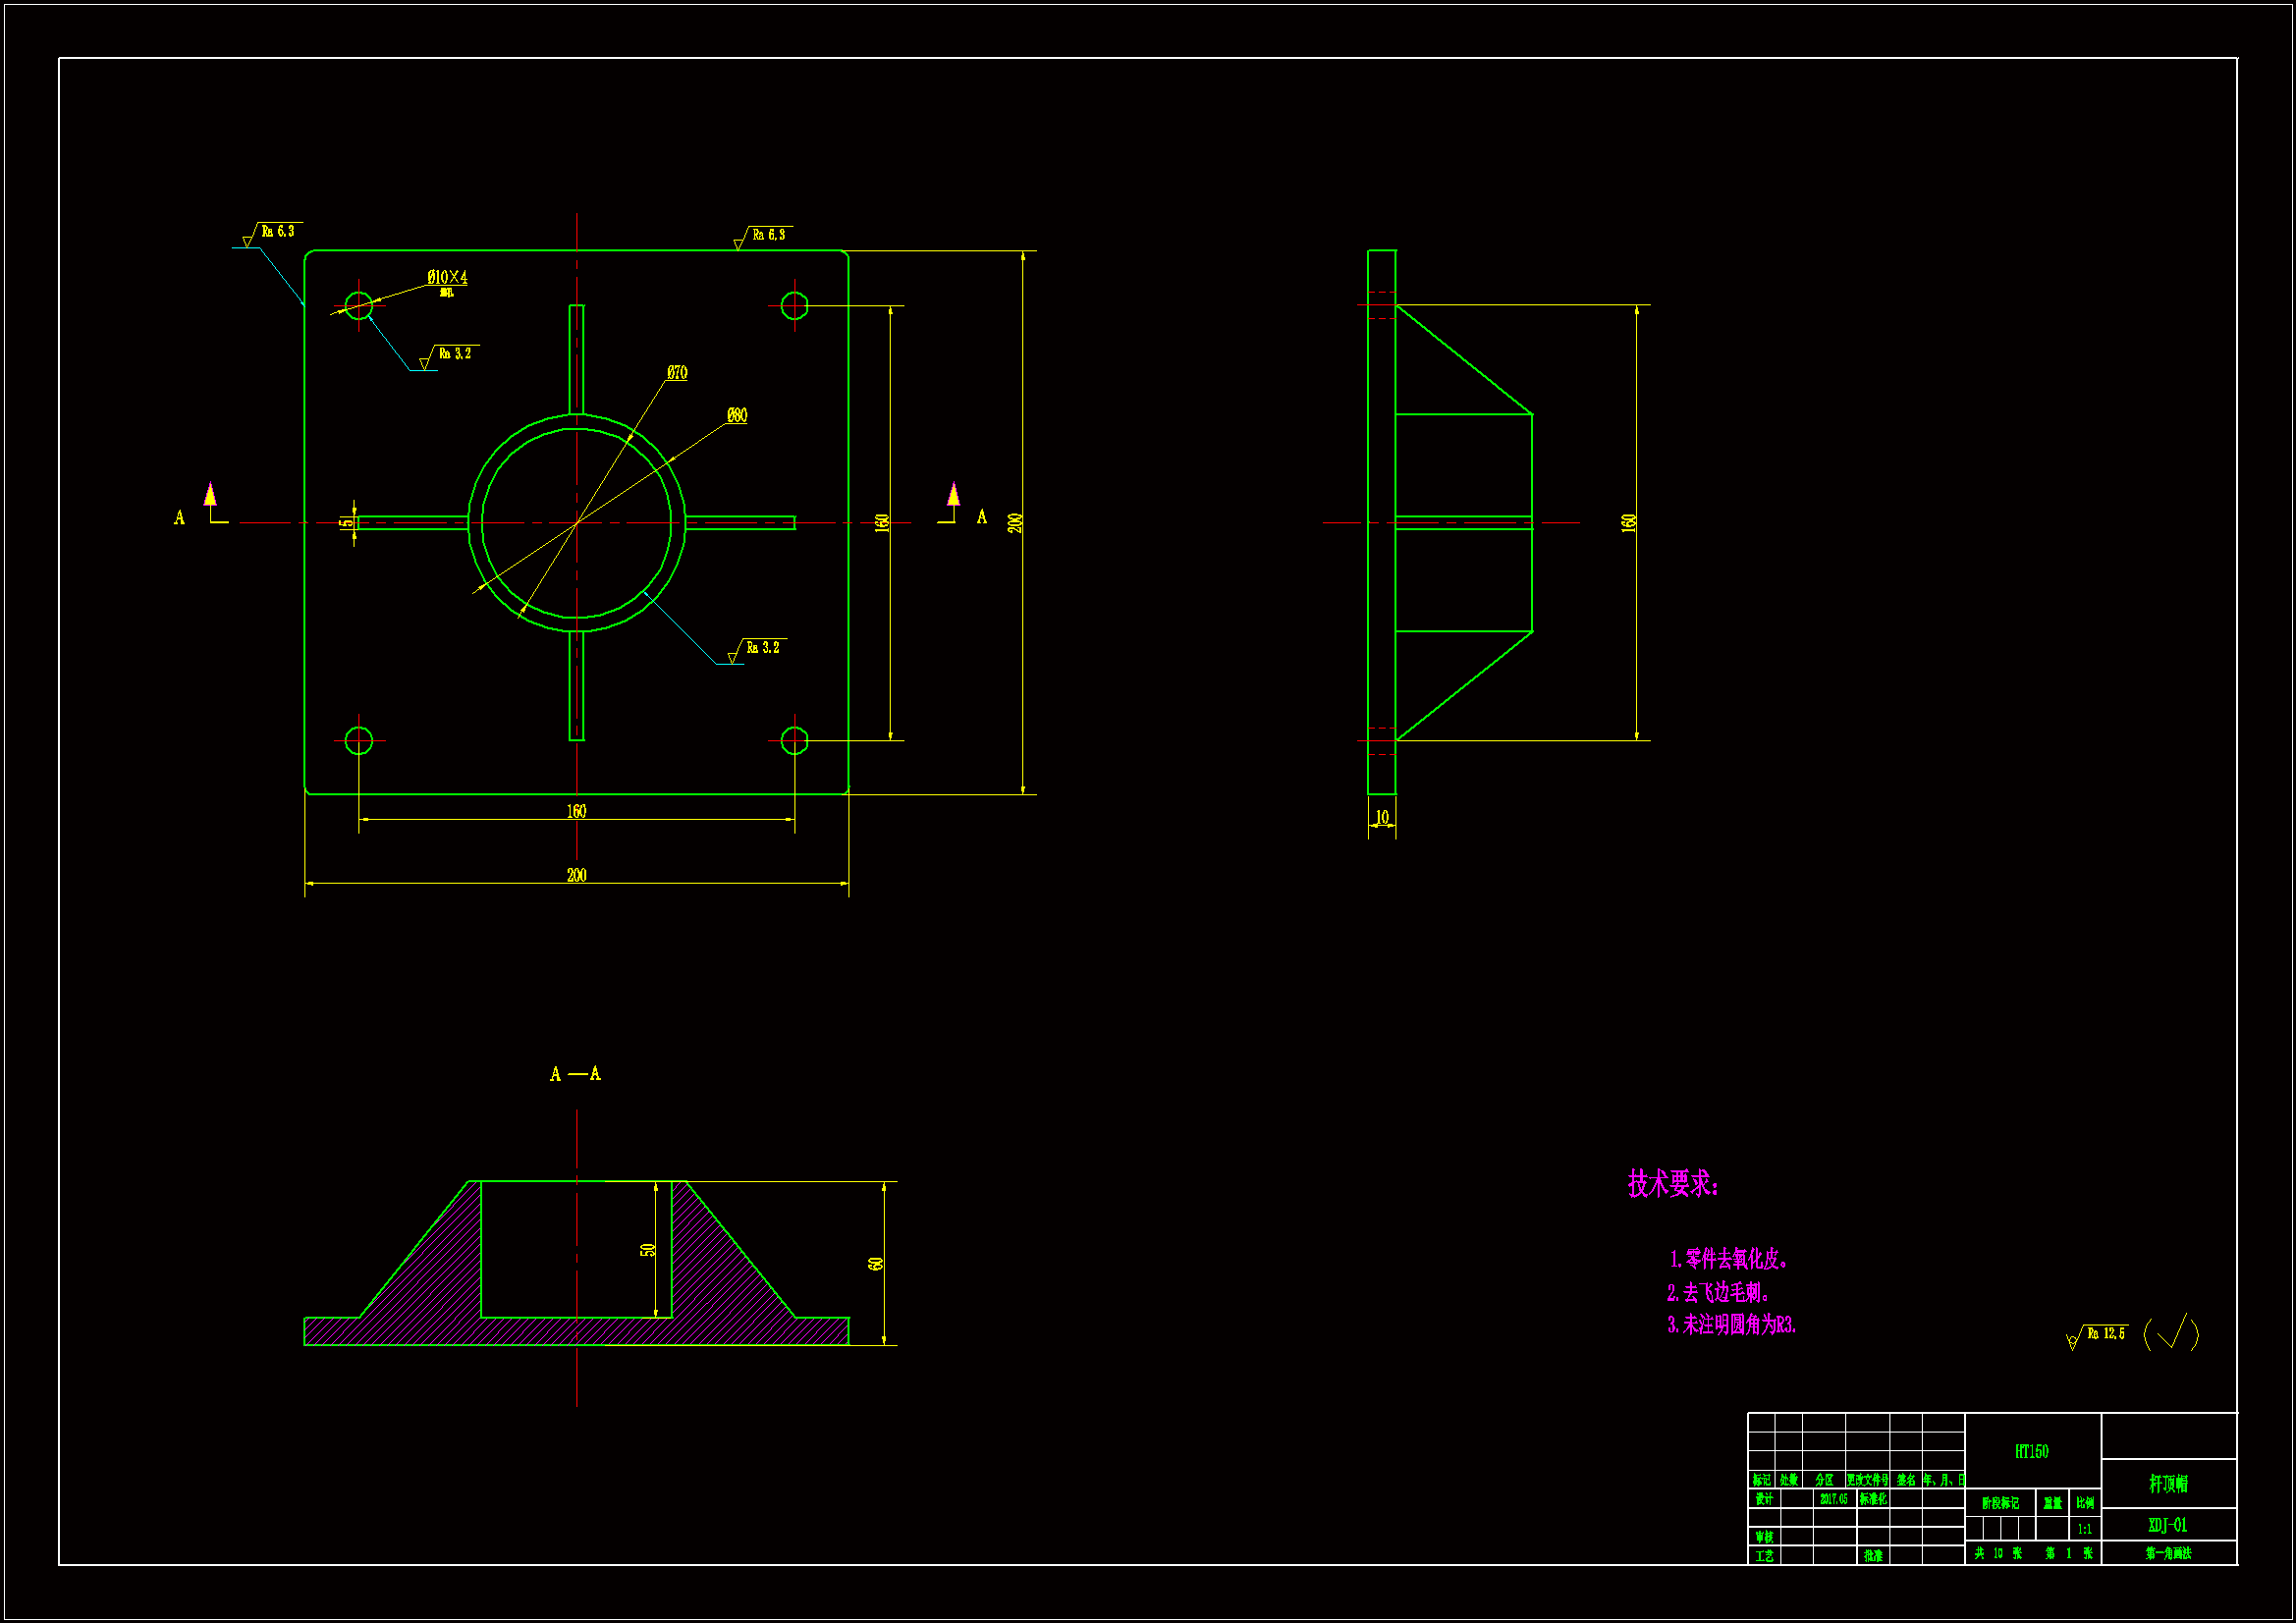Image resolution: width=2296 pixels, height=1623 pixels.
Task: Select the A—A section view title
Action: (575, 1074)
